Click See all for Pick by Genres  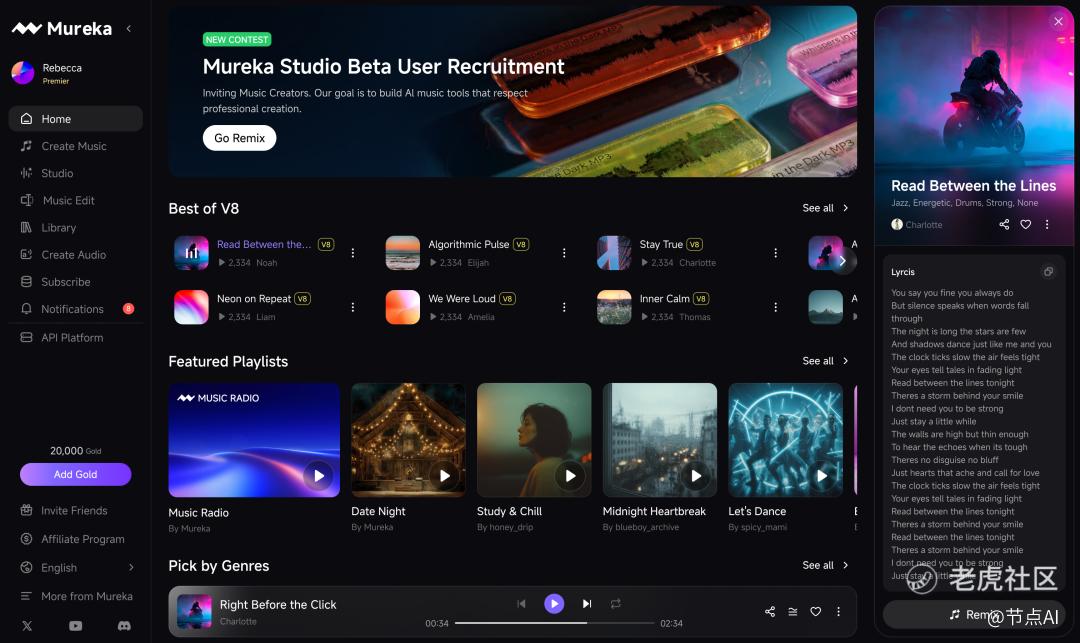825,565
